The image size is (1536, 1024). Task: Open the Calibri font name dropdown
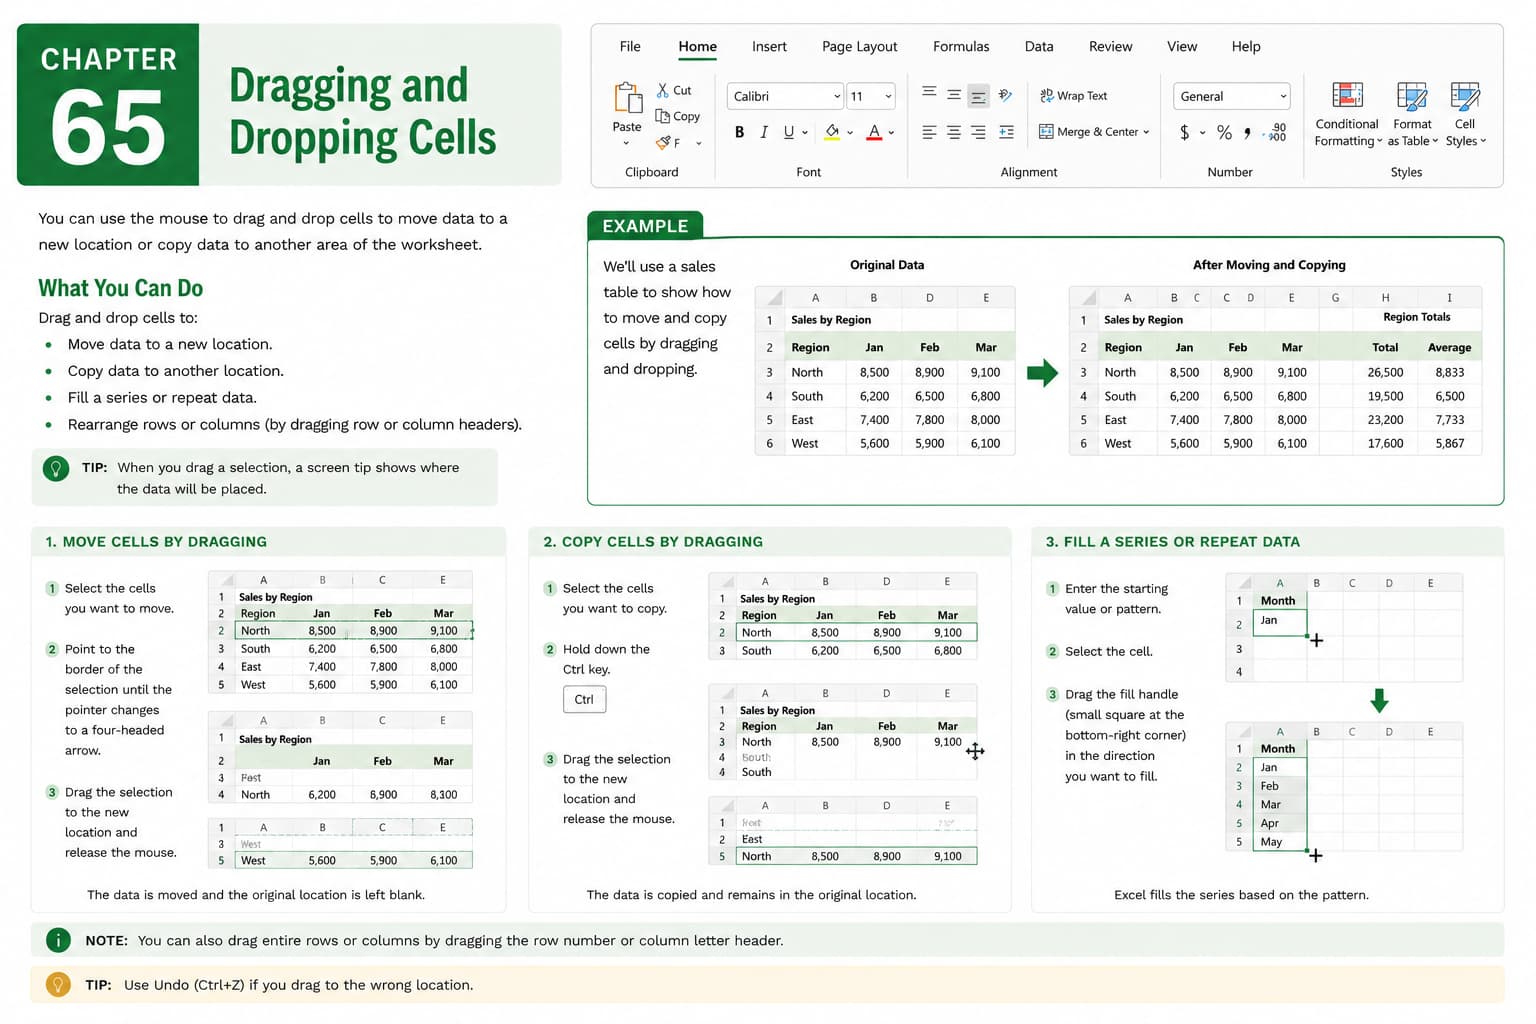click(836, 96)
